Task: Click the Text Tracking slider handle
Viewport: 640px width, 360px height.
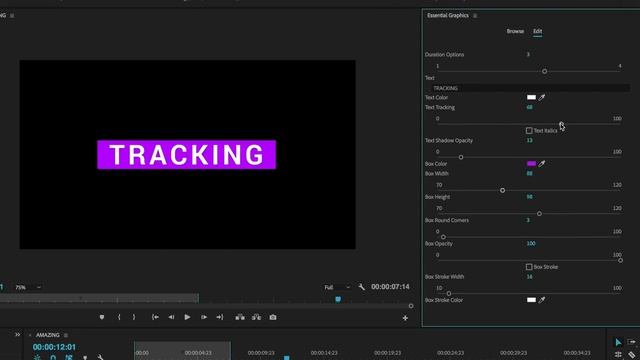Action: click(562, 124)
